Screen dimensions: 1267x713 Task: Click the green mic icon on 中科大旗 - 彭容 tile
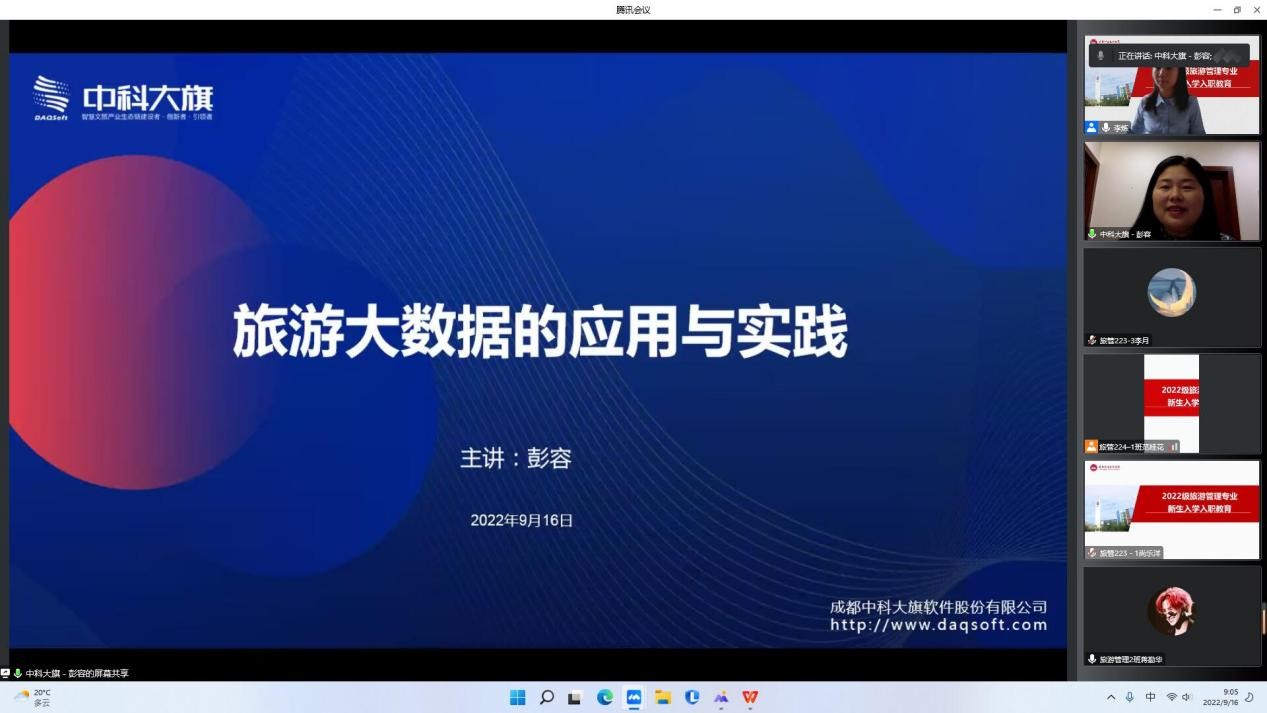tap(1092, 234)
